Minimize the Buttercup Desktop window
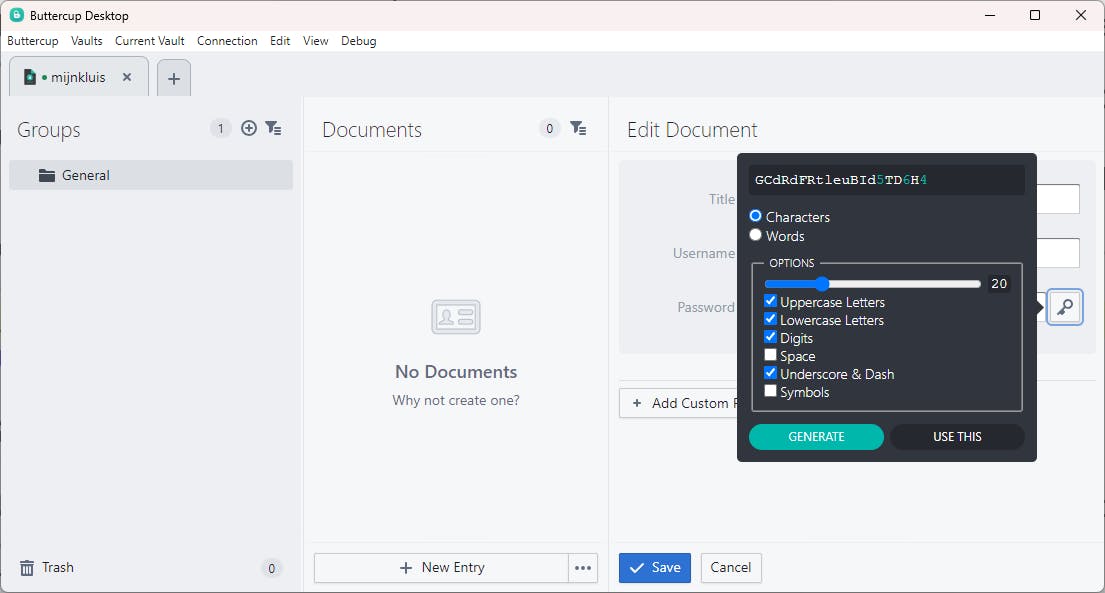This screenshot has height=593, width=1105. pos(990,15)
